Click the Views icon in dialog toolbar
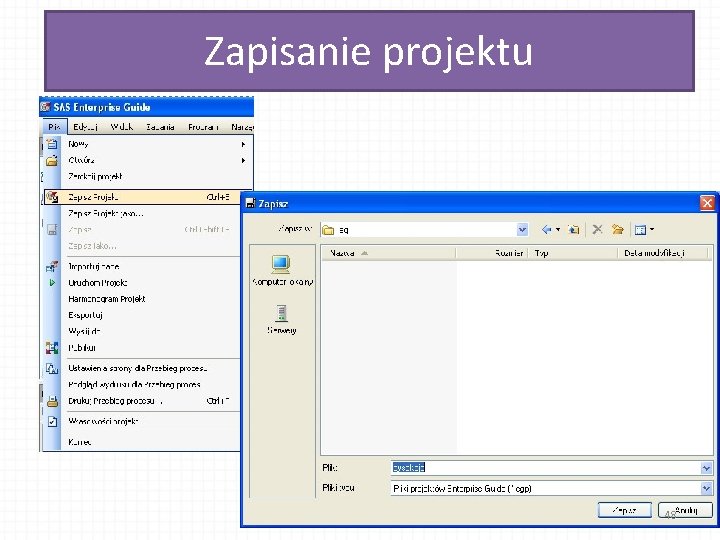Screen dimensions: 720x540 (x=640, y=230)
